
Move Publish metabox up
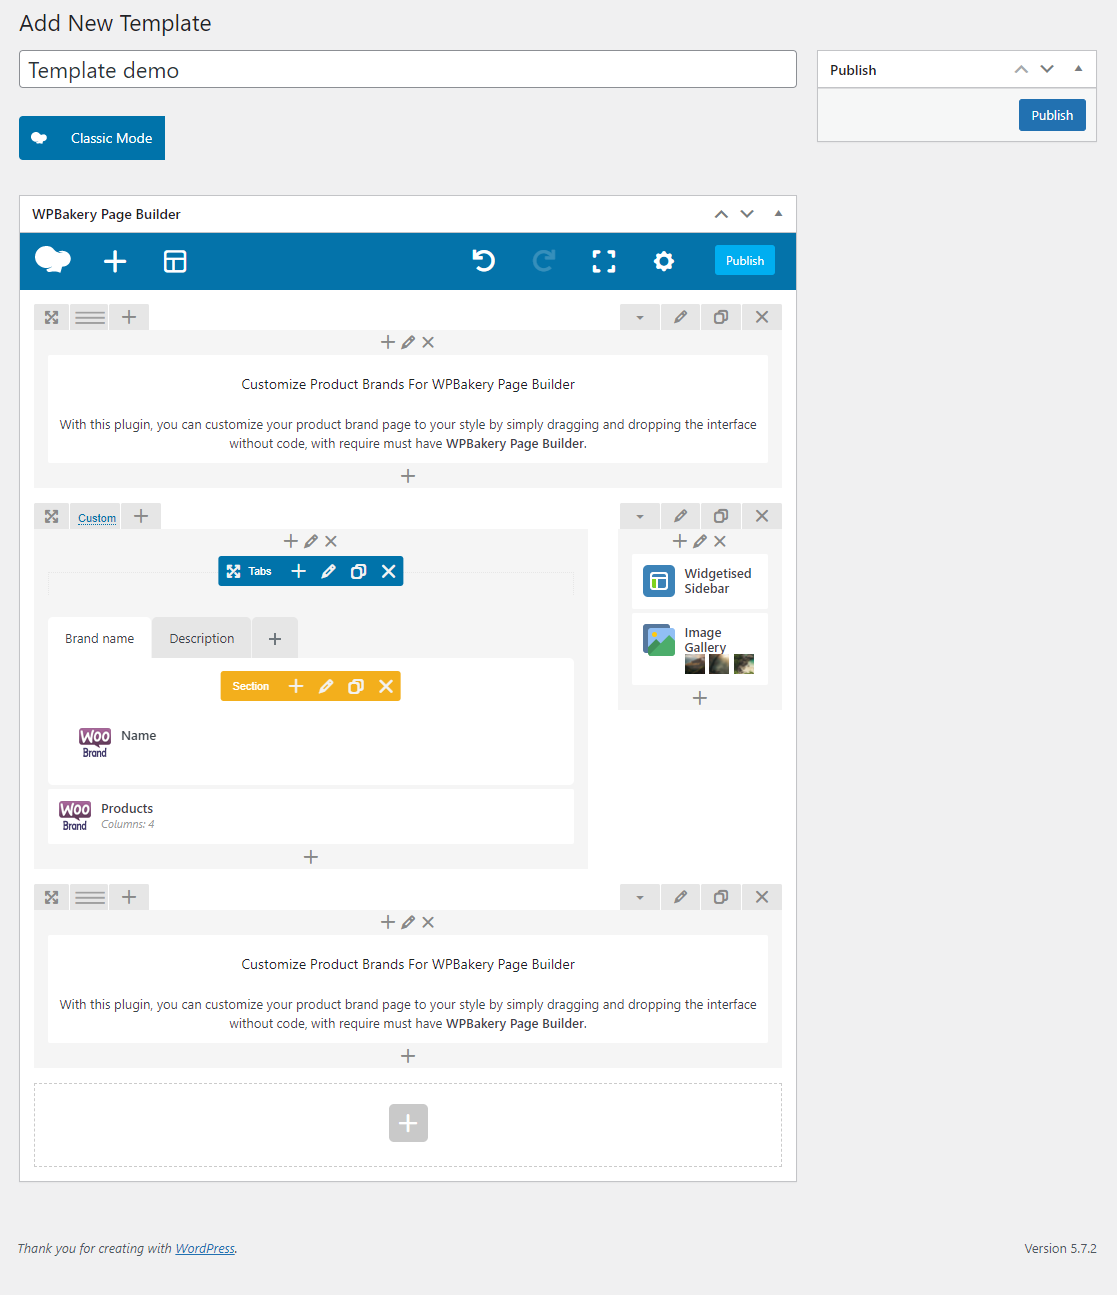[x=1021, y=69]
